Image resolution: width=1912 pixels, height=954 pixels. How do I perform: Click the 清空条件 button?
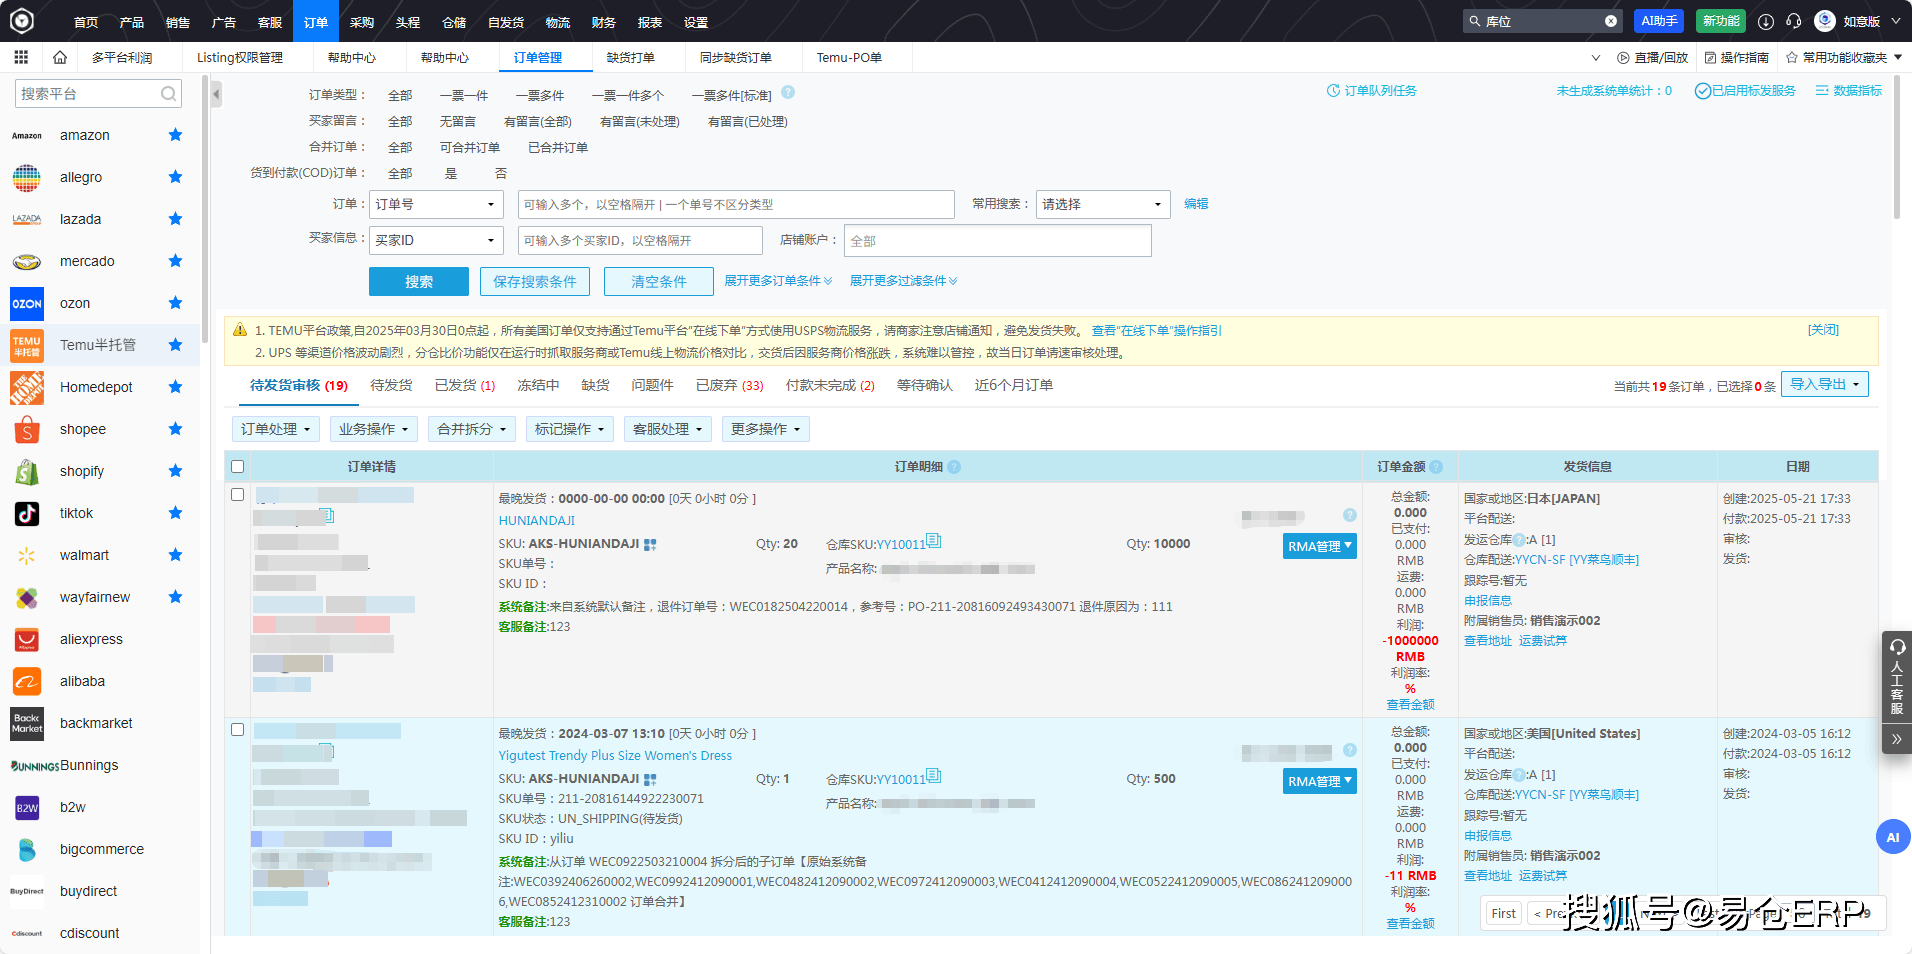[658, 282]
